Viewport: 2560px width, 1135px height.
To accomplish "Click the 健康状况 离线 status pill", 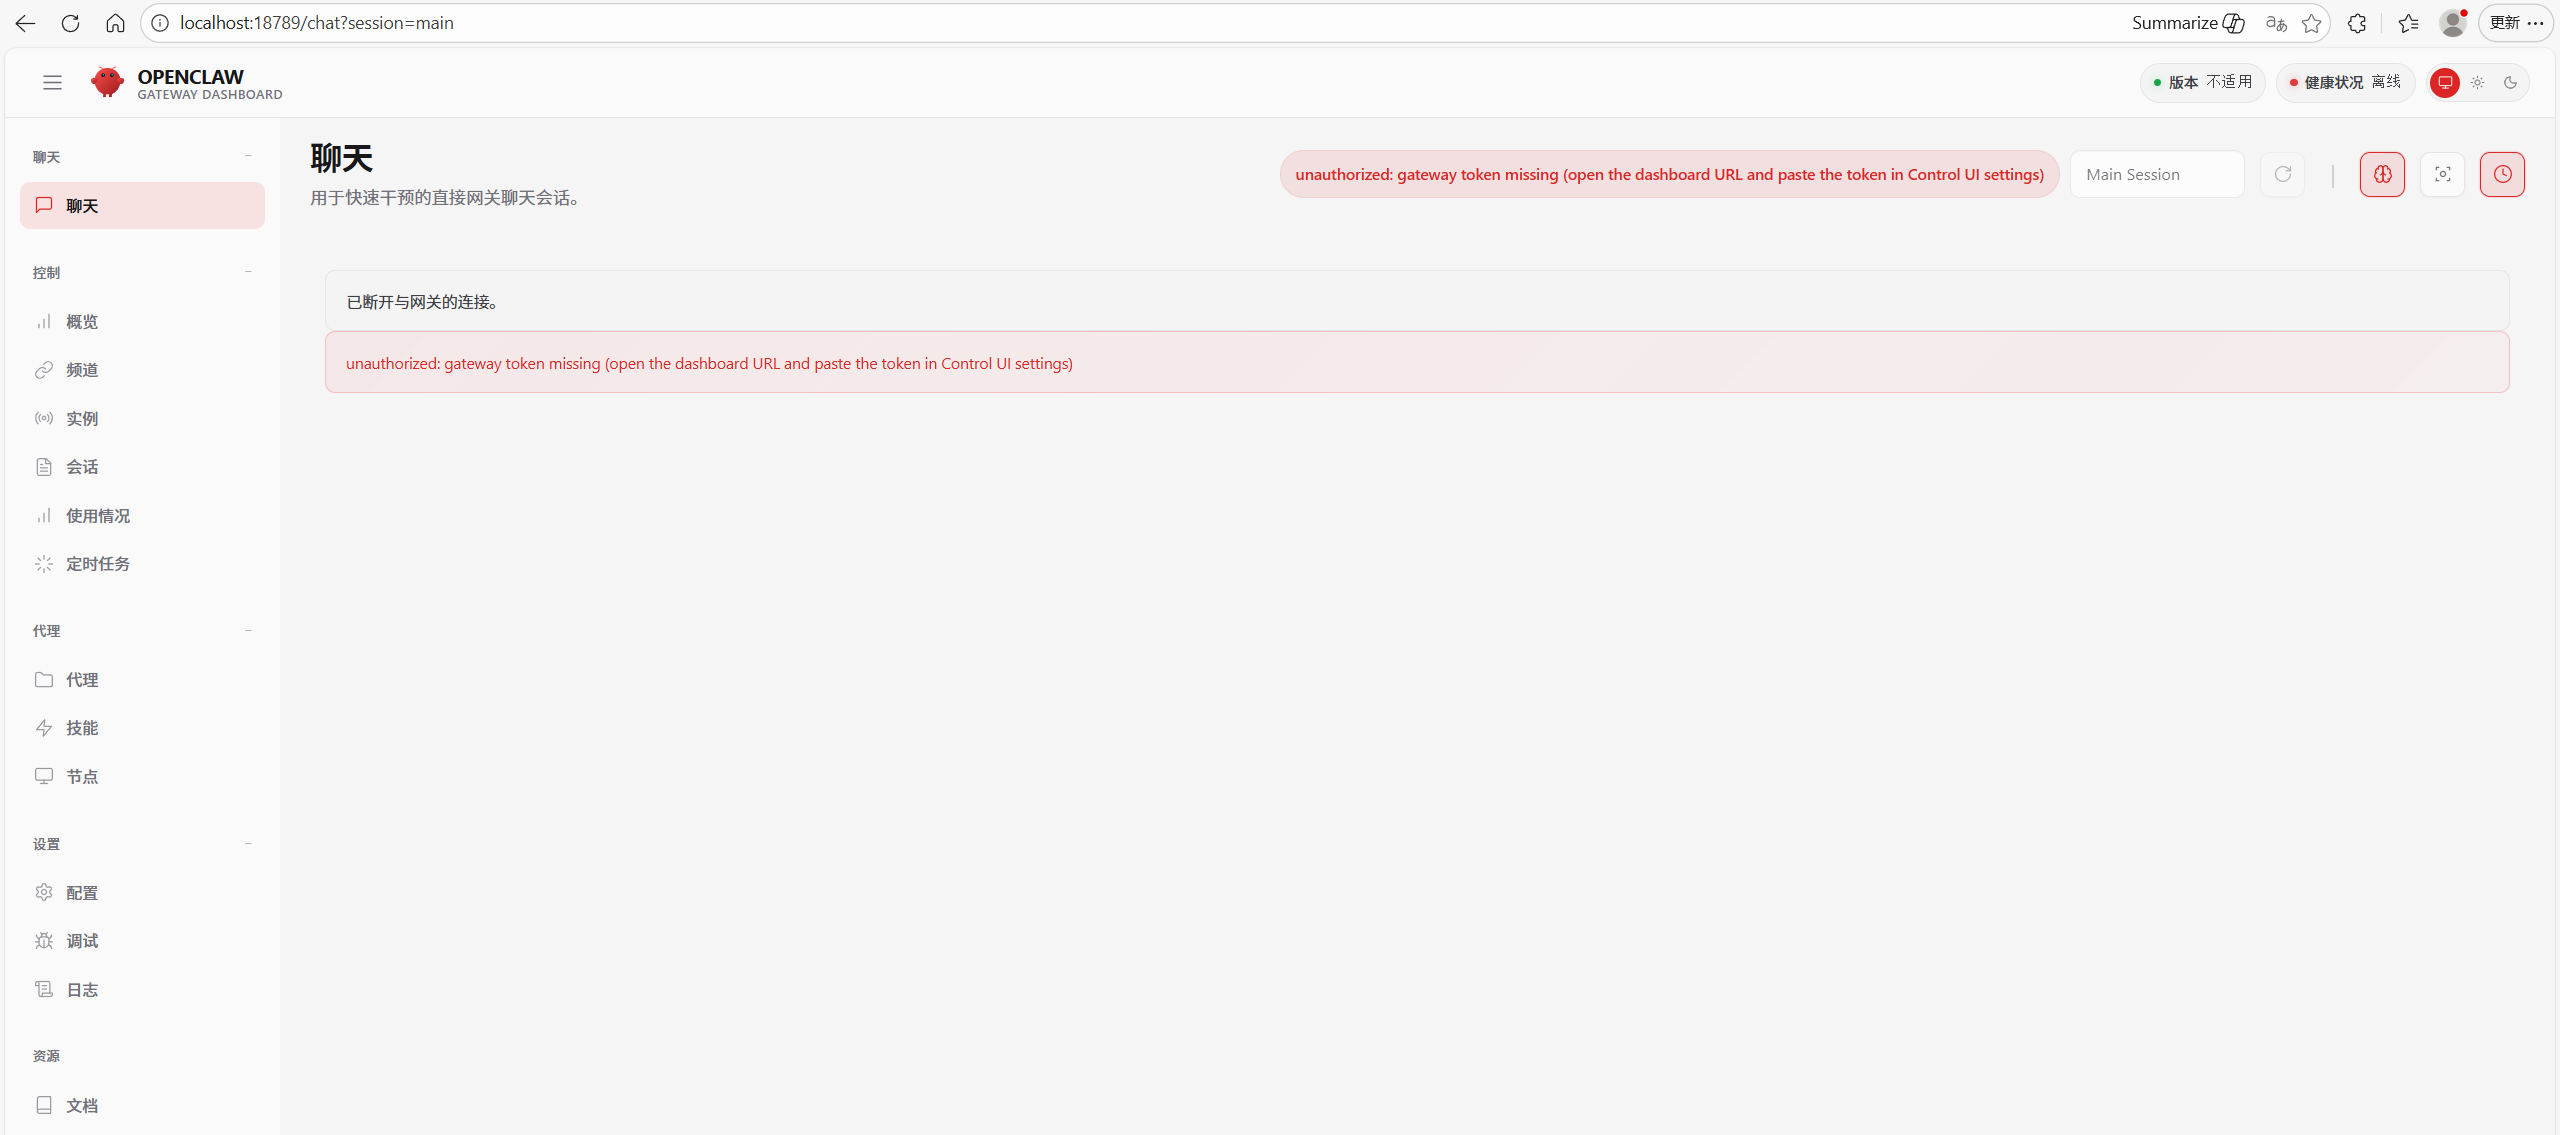I will 2344,82.
